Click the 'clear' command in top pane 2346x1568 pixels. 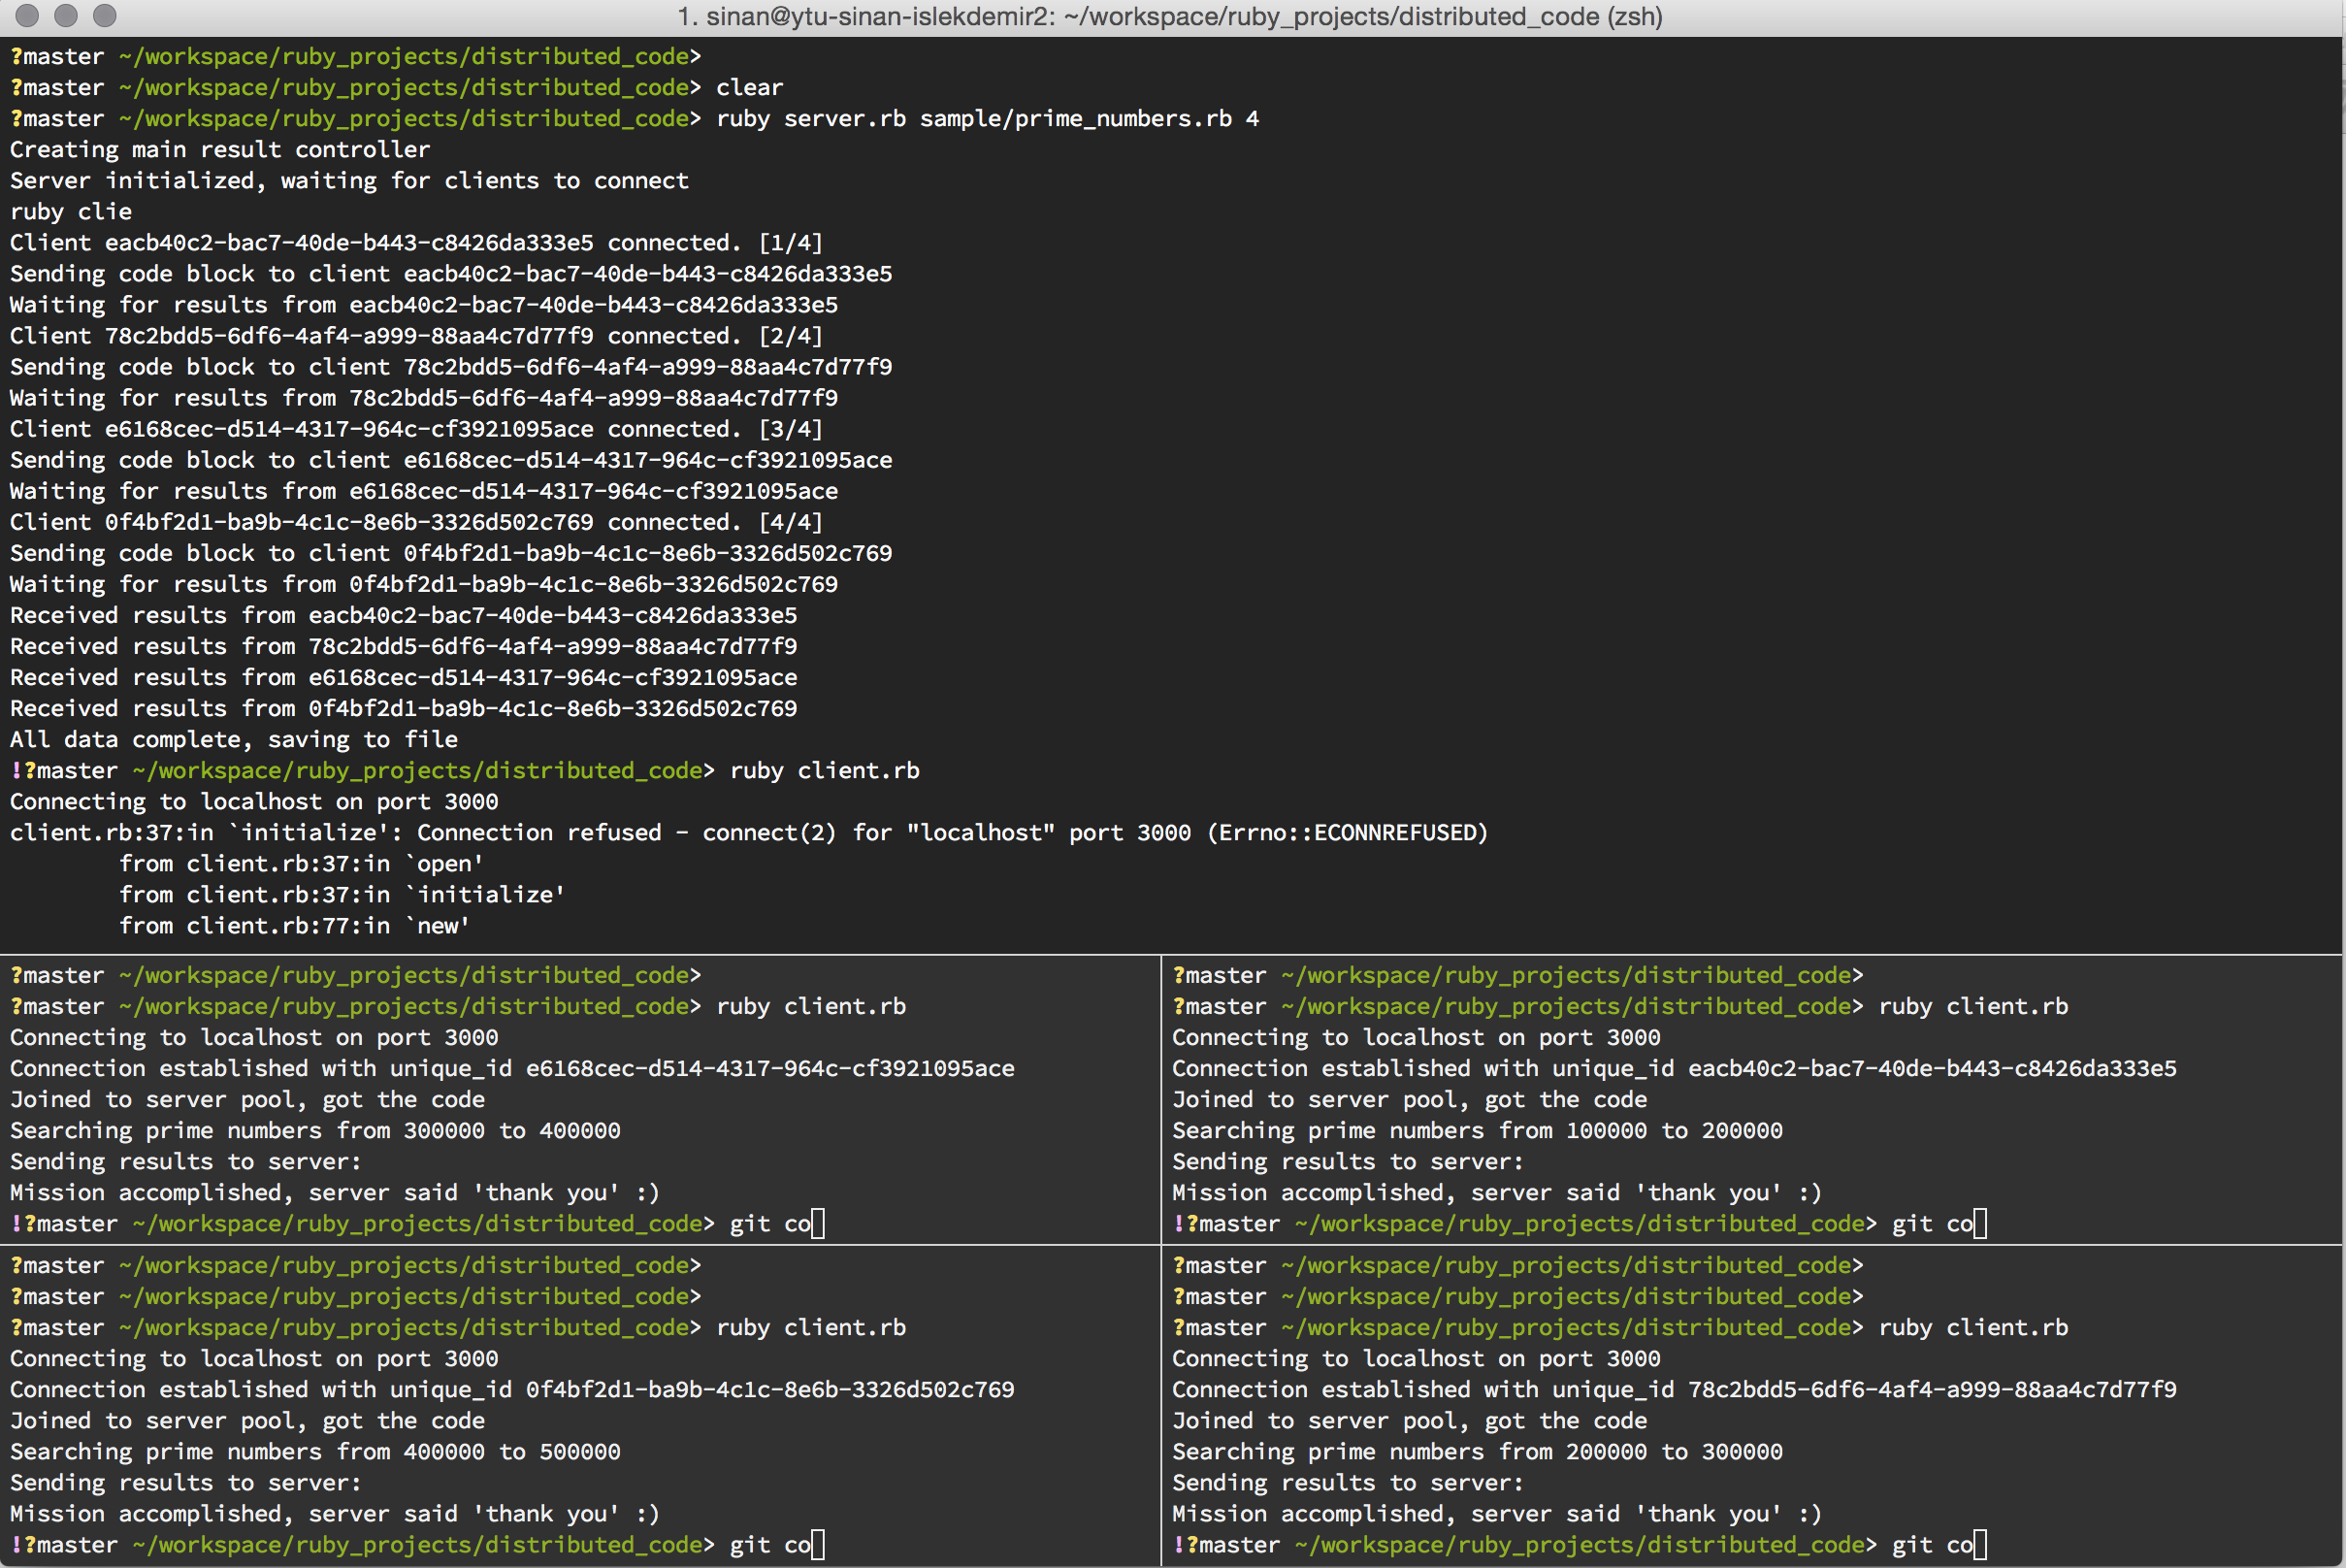(x=750, y=87)
